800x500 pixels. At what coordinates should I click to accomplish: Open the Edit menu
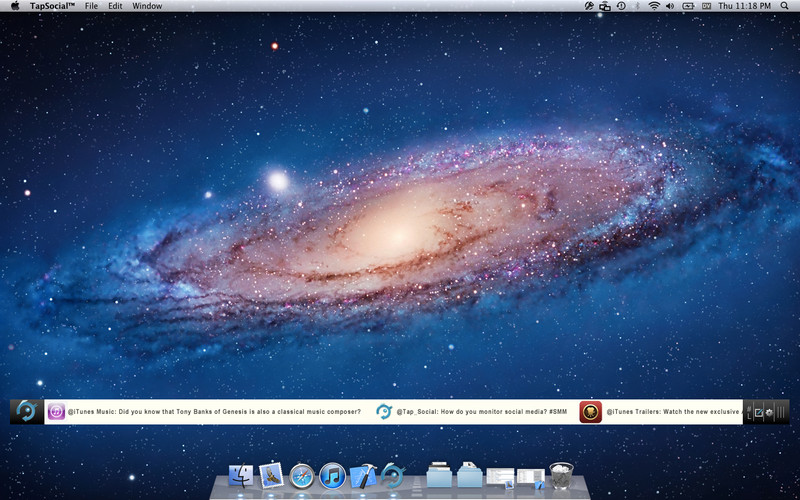(115, 6)
